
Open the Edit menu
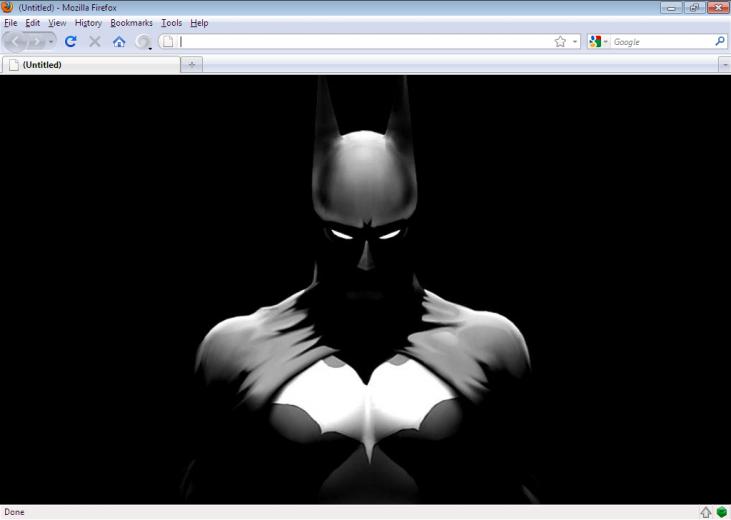click(32, 23)
